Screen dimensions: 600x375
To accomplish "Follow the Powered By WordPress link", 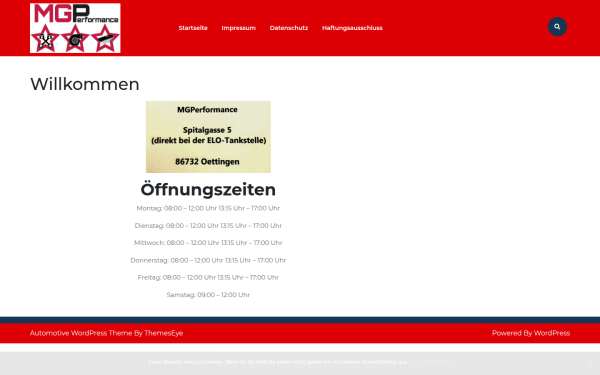I will point(531,333).
